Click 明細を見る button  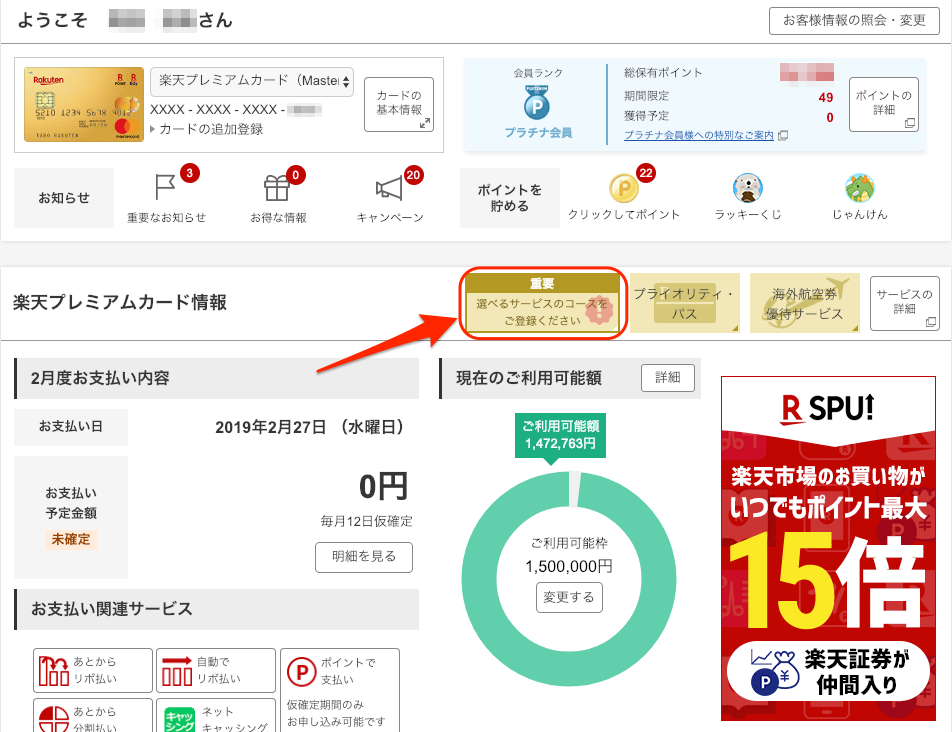[x=364, y=557]
